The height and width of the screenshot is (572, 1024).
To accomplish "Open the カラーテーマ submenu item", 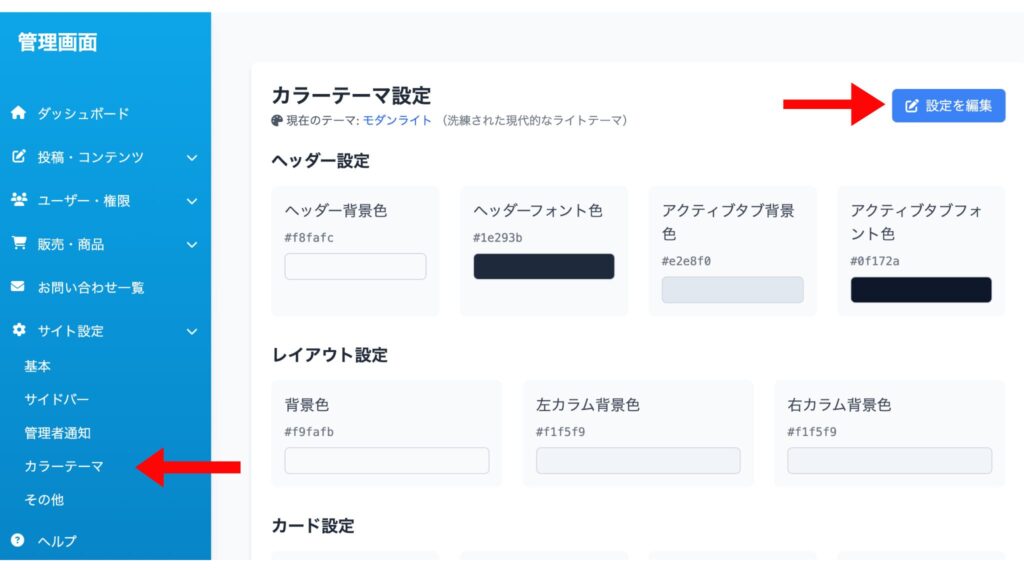I will (64, 466).
